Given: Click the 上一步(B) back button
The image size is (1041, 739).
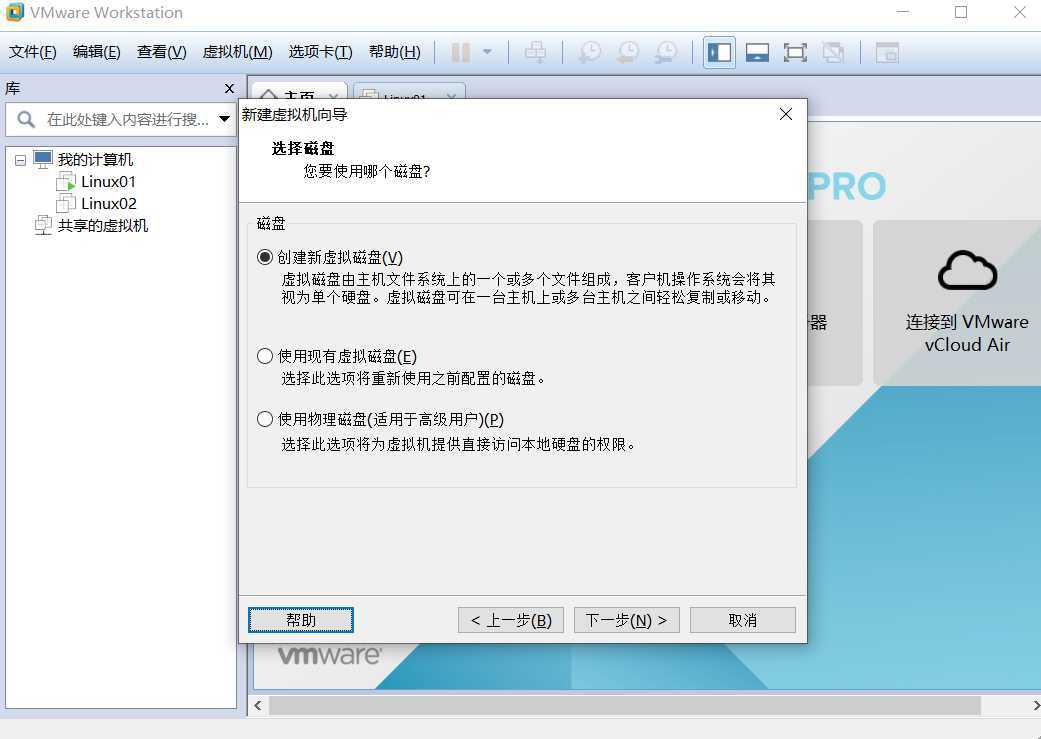Looking at the screenshot, I should click(x=511, y=620).
